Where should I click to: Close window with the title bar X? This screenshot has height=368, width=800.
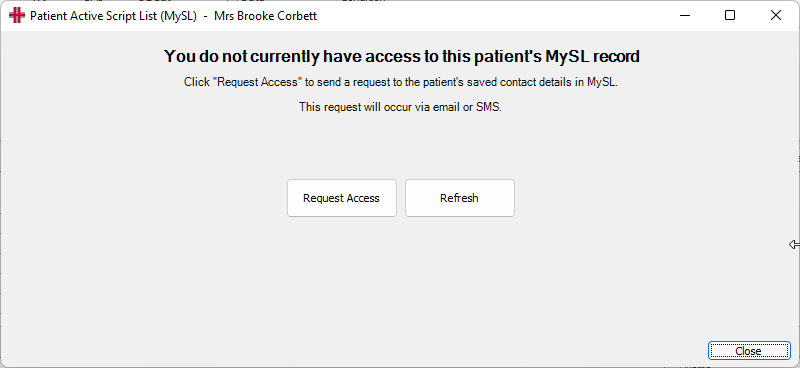pyautogui.click(x=776, y=16)
